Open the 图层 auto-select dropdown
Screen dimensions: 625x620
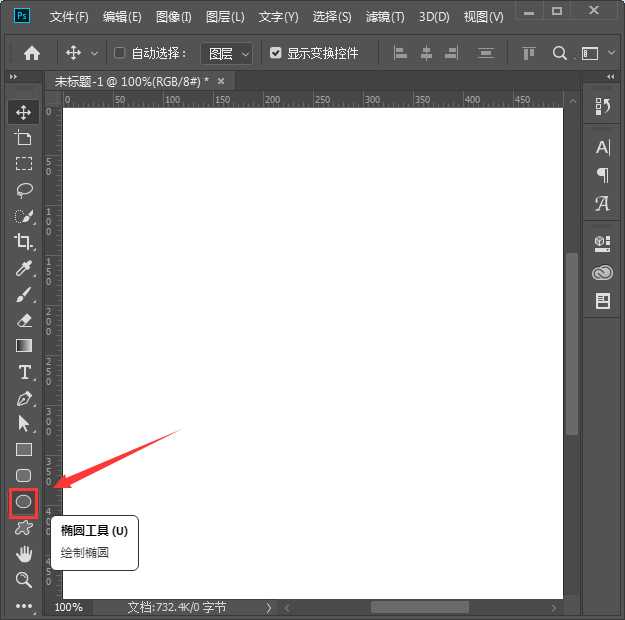(227, 53)
